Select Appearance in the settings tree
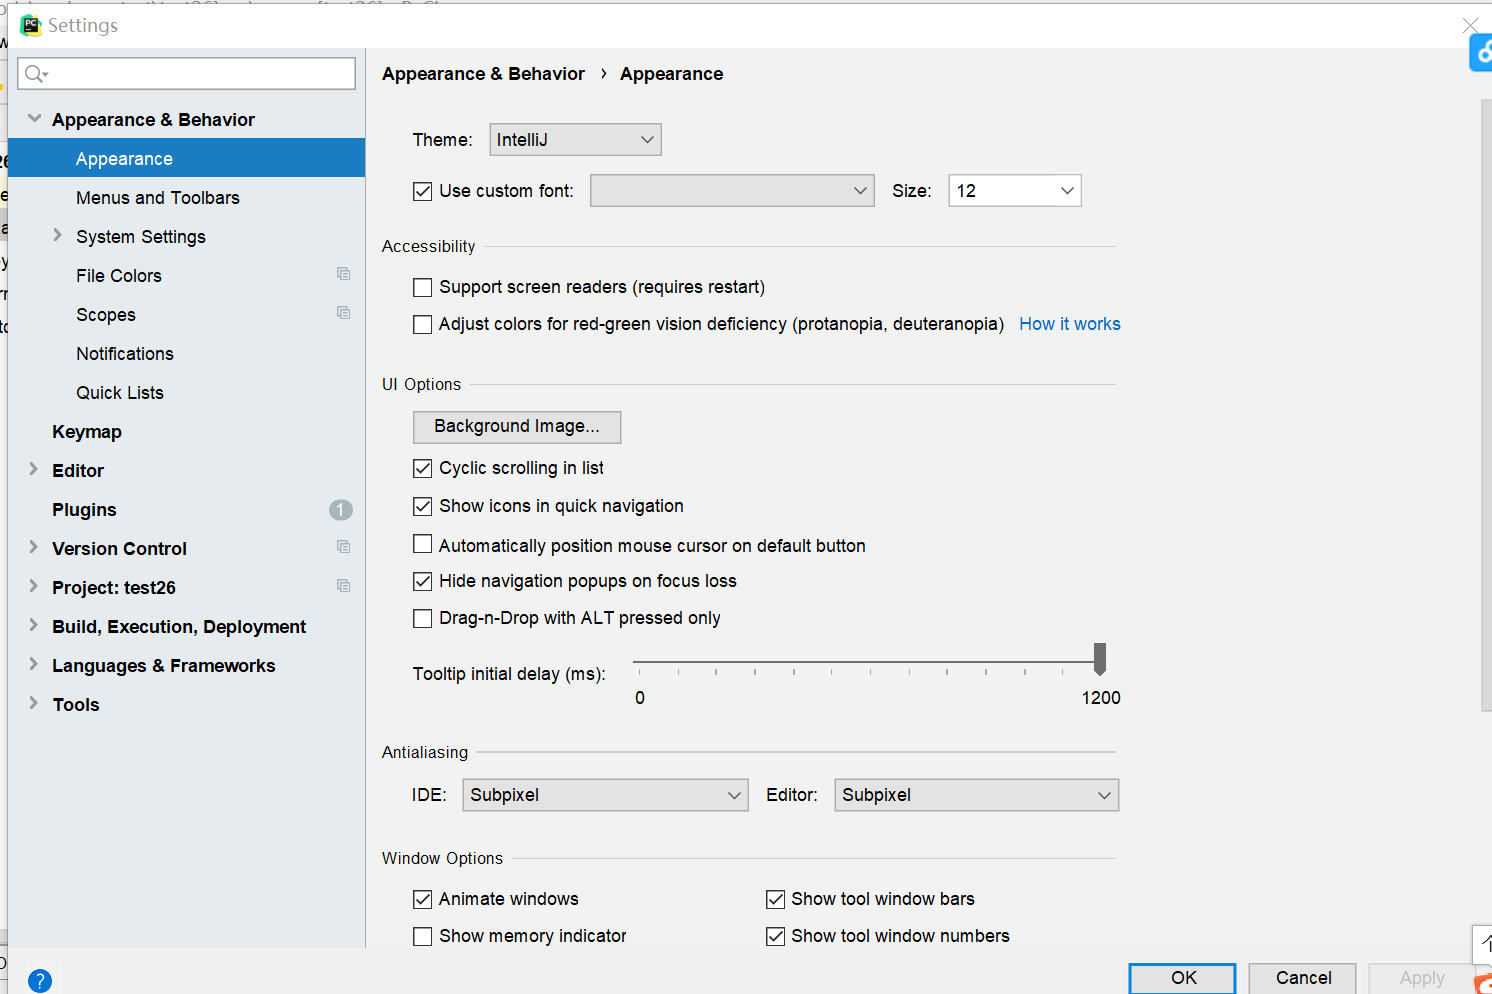1492x994 pixels. [x=186, y=158]
